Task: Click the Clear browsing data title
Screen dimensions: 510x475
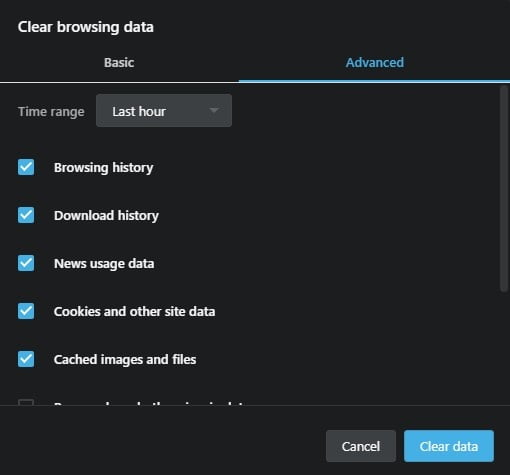Action: tap(86, 27)
